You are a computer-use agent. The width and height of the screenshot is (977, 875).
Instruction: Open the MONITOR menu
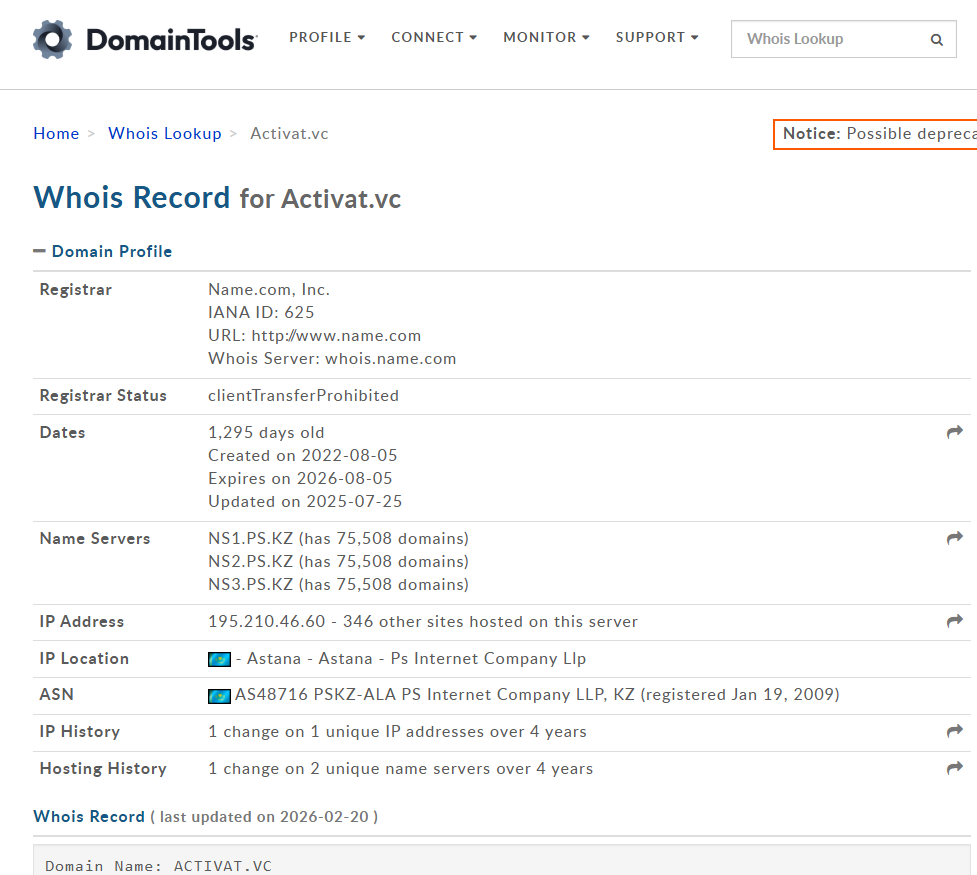click(546, 38)
